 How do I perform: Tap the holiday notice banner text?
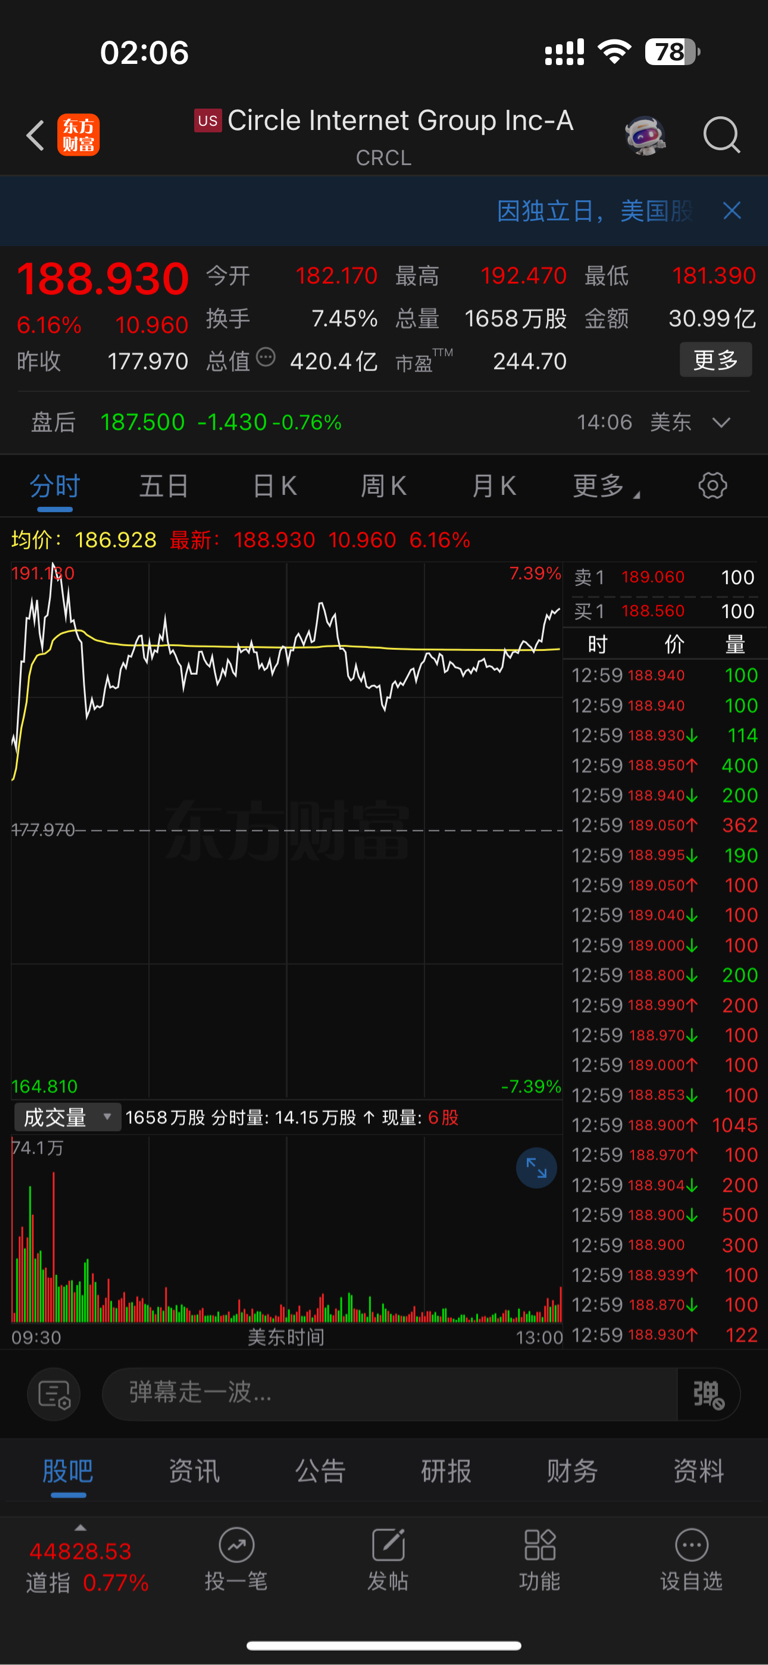[595, 211]
